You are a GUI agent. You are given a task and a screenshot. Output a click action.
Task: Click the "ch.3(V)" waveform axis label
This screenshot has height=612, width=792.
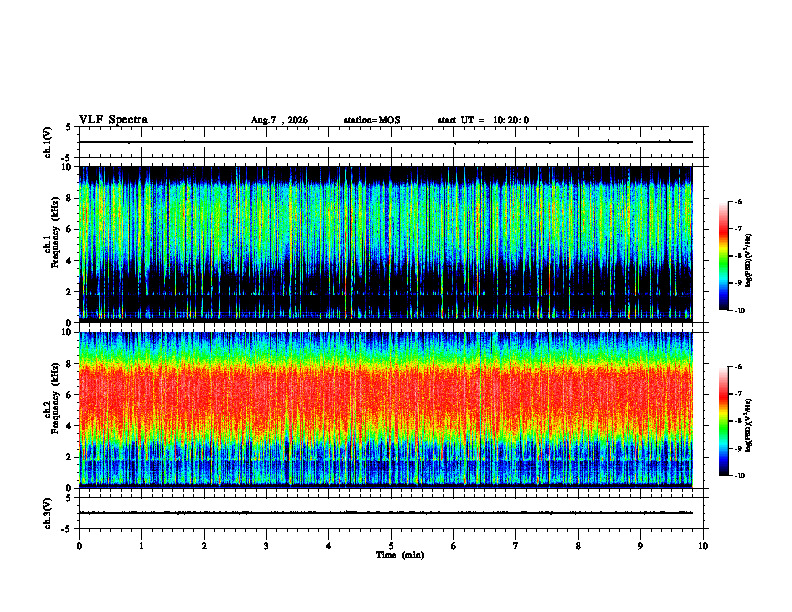pyautogui.click(x=48, y=513)
